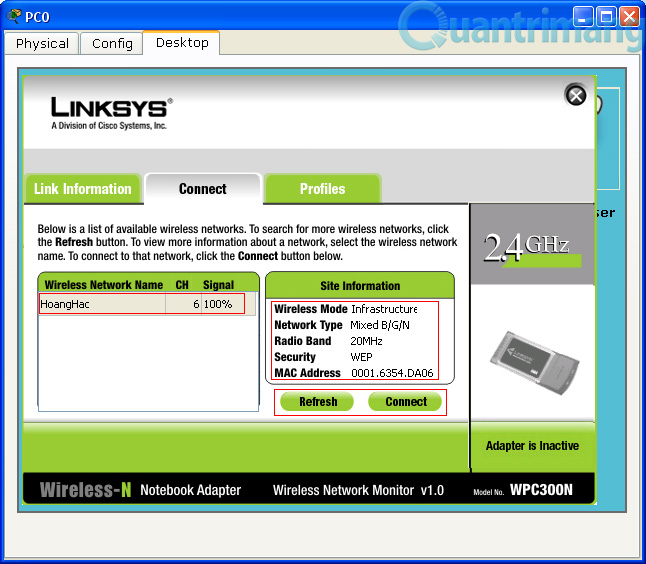The width and height of the screenshot is (646, 564).
Task: Close the PC0 window
Action: tap(628, 17)
